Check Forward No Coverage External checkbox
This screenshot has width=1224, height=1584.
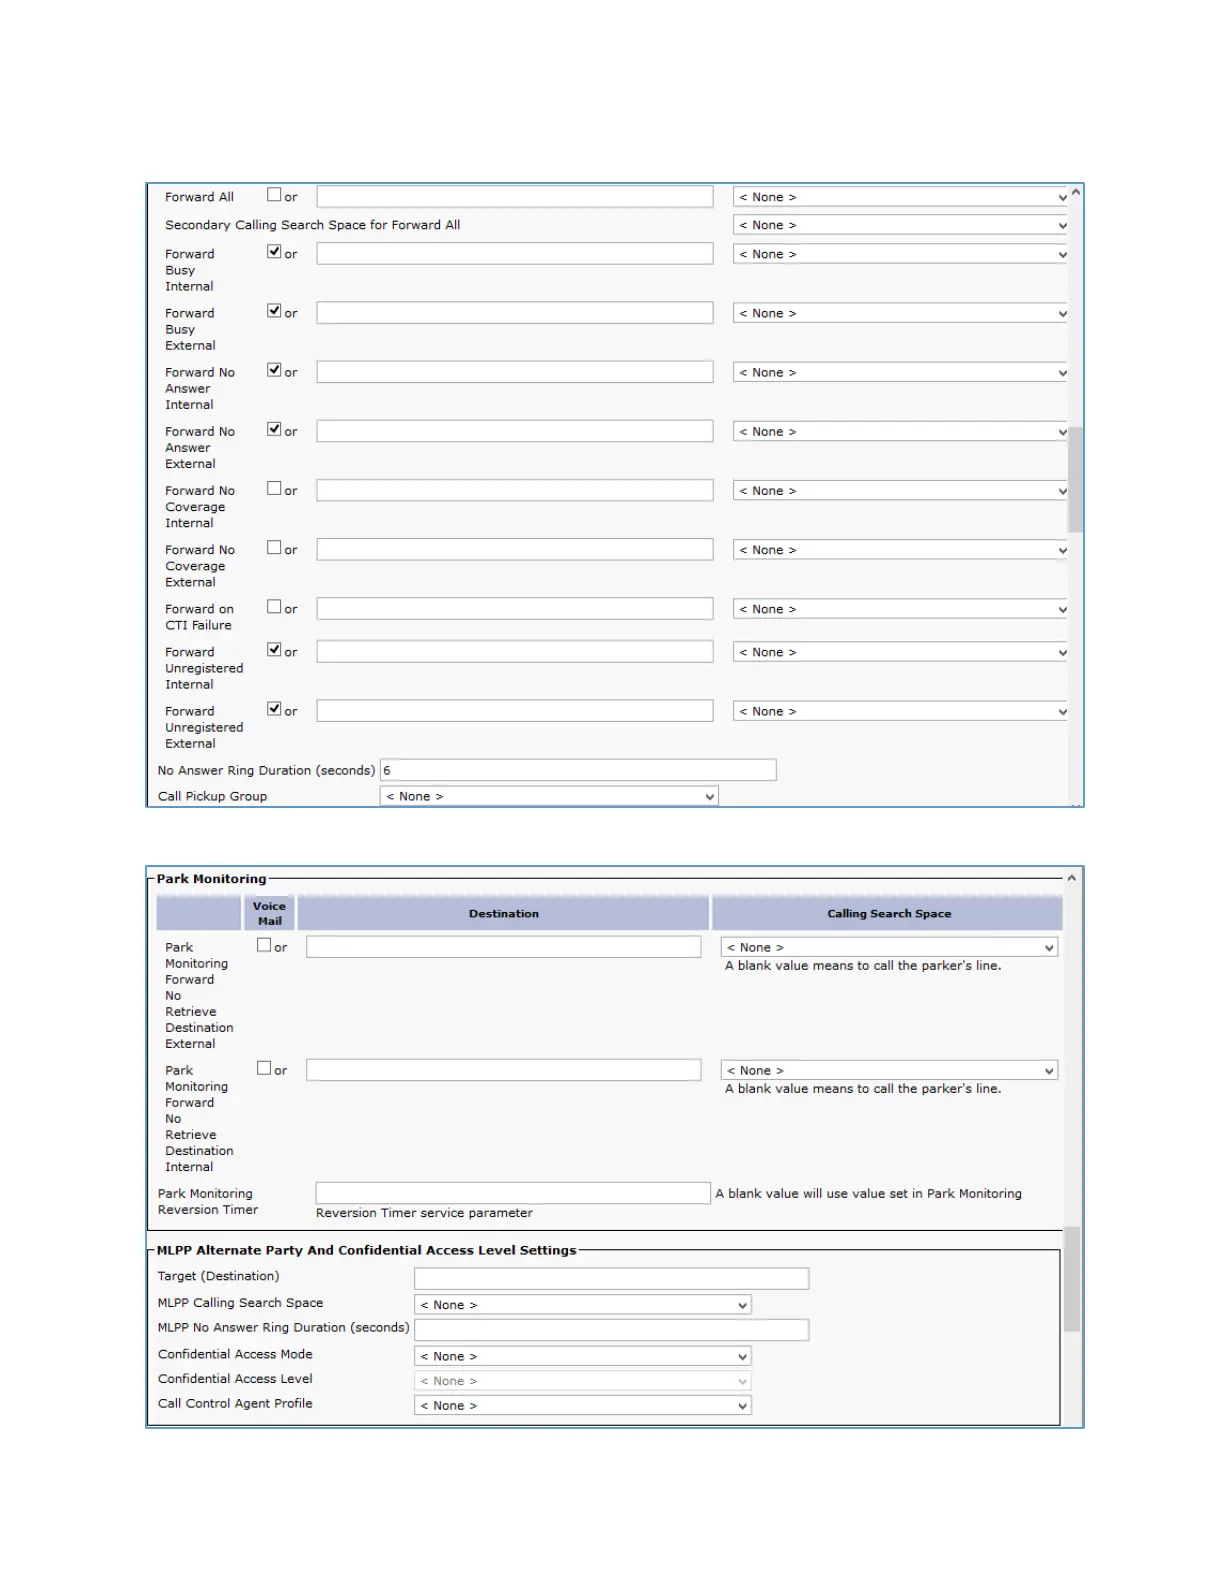pyautogui.click(x=274, y=547)
